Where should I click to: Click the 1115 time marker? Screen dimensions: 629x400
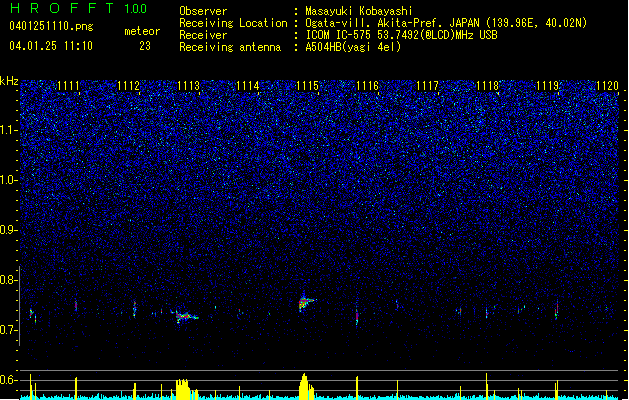[307, 86]
